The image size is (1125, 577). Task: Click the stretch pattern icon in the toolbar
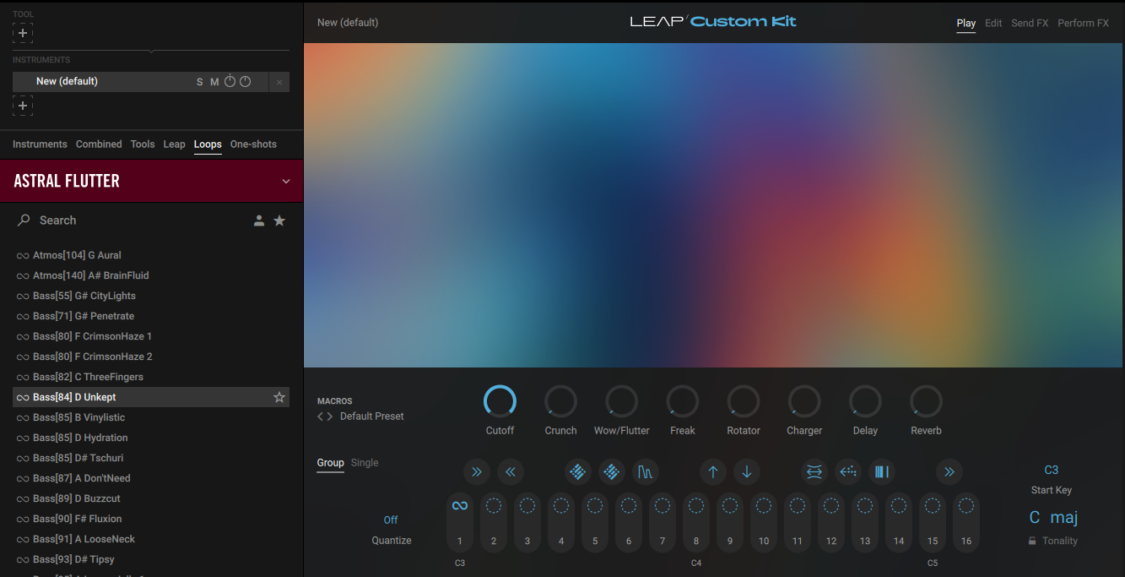coord(814,471)
